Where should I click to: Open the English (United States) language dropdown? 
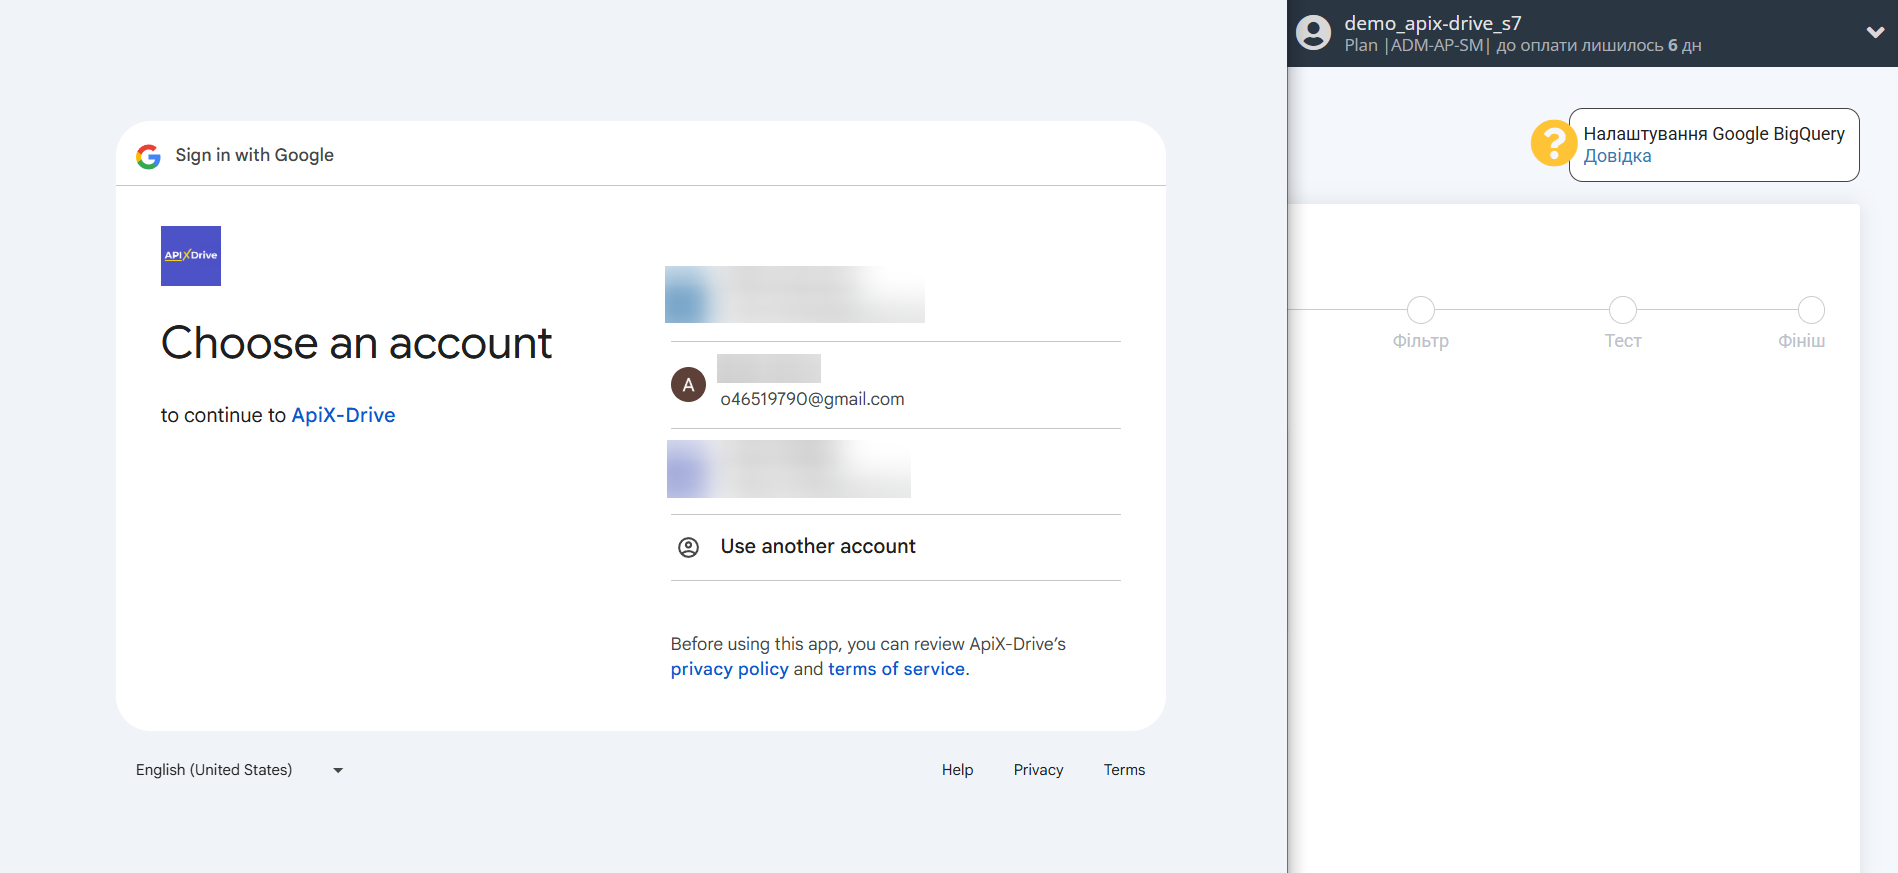[x=240, y=770]
